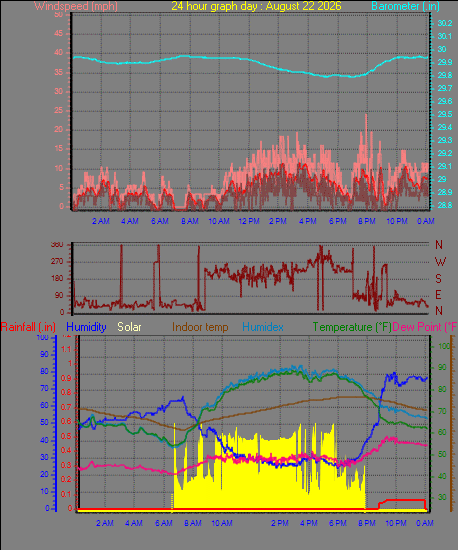Click the 8 PM wind graph time label
Image resolution: width=458 pixels, height=550 pixels.
tap(367, 221)
